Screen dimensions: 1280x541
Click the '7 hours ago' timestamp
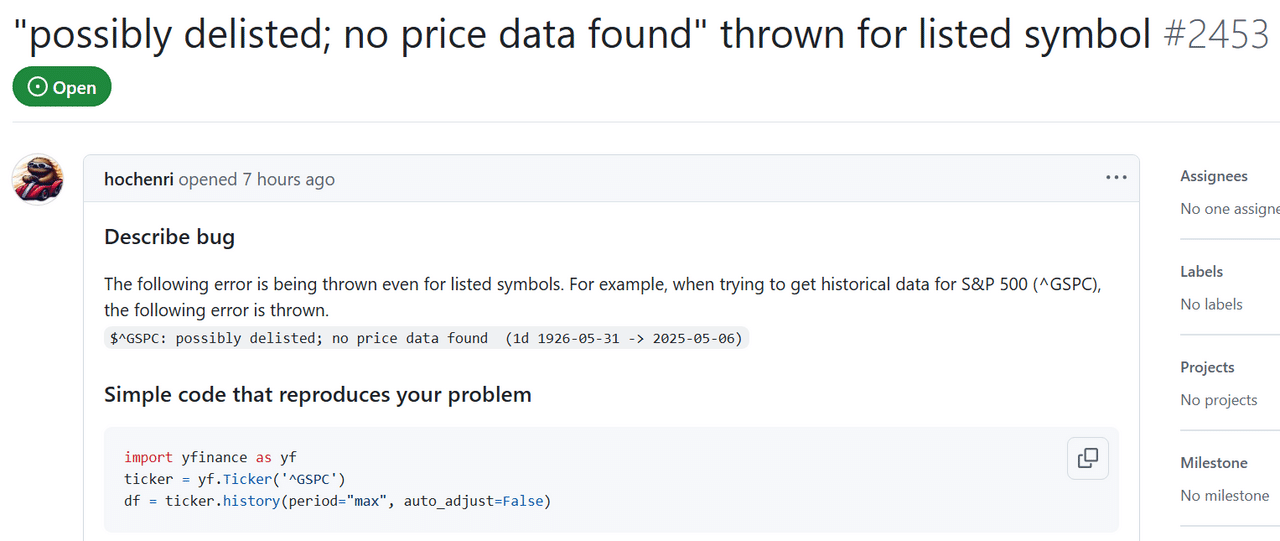tap(288, 179)
